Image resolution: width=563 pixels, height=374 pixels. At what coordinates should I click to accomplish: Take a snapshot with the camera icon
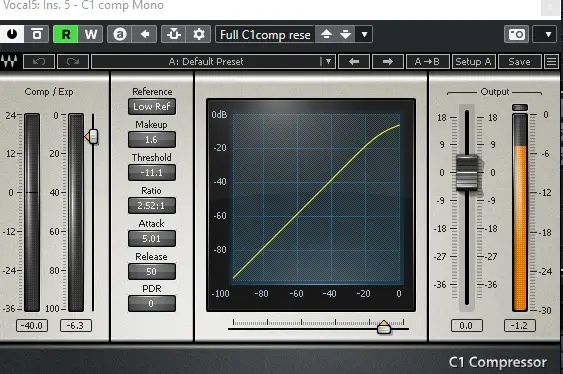click(516, 34)
